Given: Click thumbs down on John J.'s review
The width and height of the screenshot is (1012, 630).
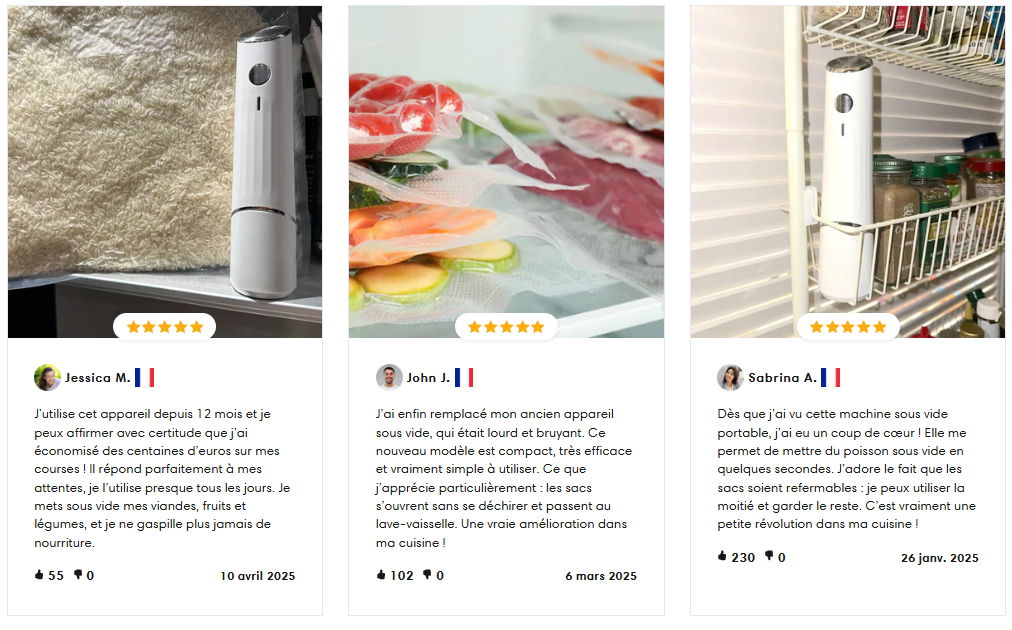Looking at the screenshot, I should click(427, 574).
